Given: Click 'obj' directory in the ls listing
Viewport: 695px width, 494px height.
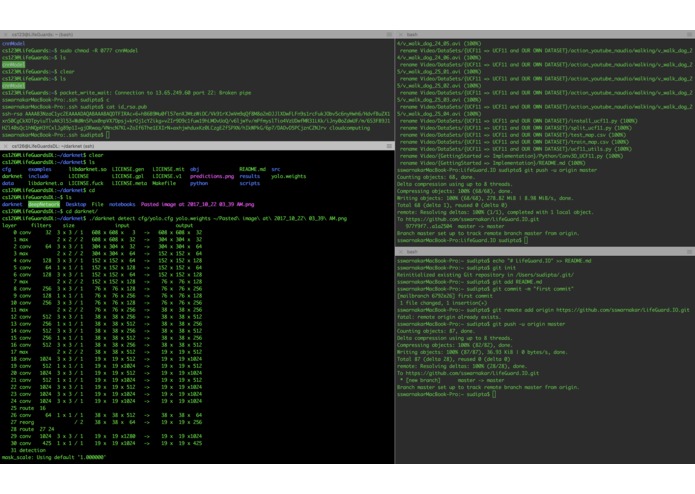Looking at the screenshot, I should [195, 169].
